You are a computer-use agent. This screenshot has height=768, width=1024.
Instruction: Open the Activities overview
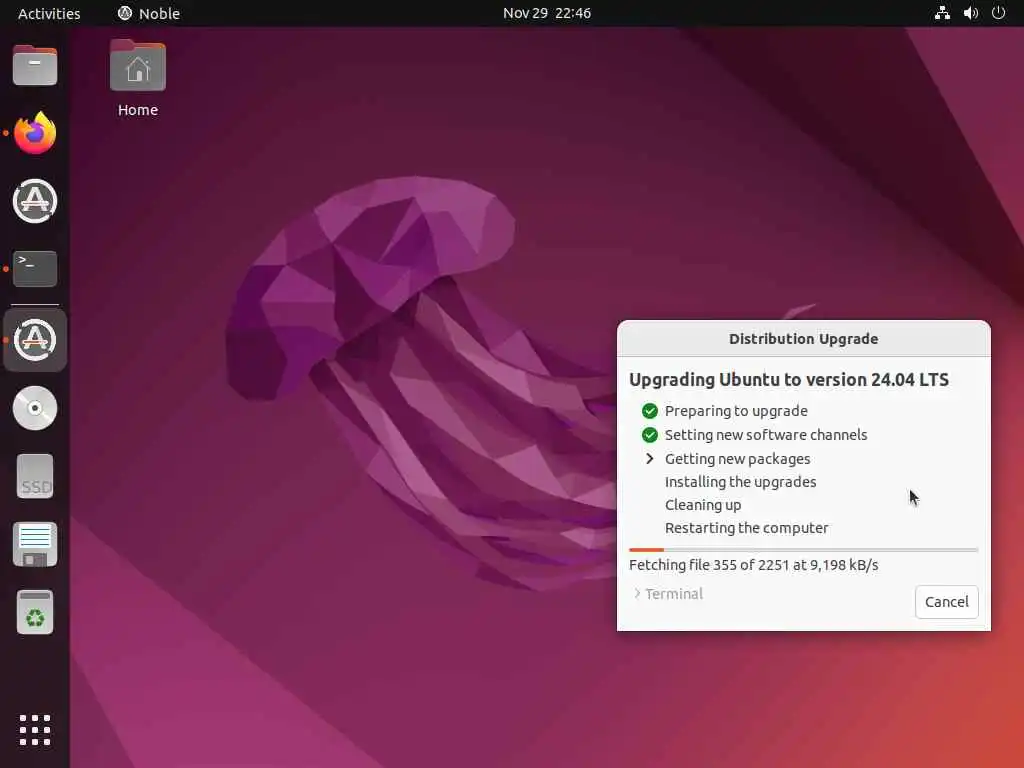point(49,13)
